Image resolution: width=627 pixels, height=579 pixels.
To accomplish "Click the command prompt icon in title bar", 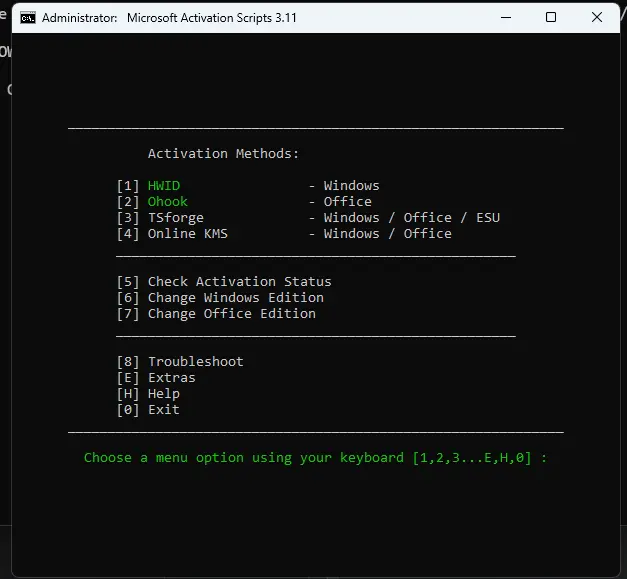I will [x=28, y=18].
